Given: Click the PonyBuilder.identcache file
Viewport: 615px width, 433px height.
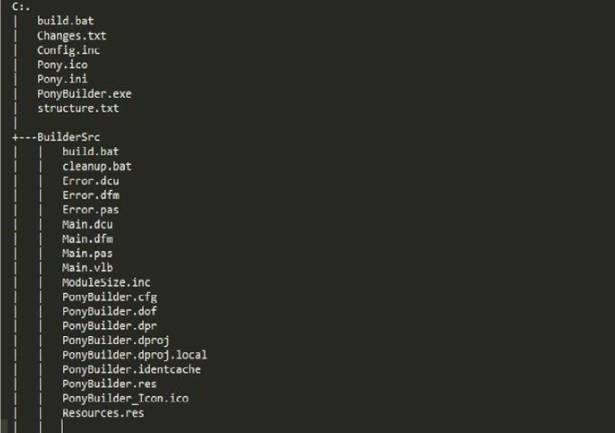Looking at the screenshot, I should point(131,369).
